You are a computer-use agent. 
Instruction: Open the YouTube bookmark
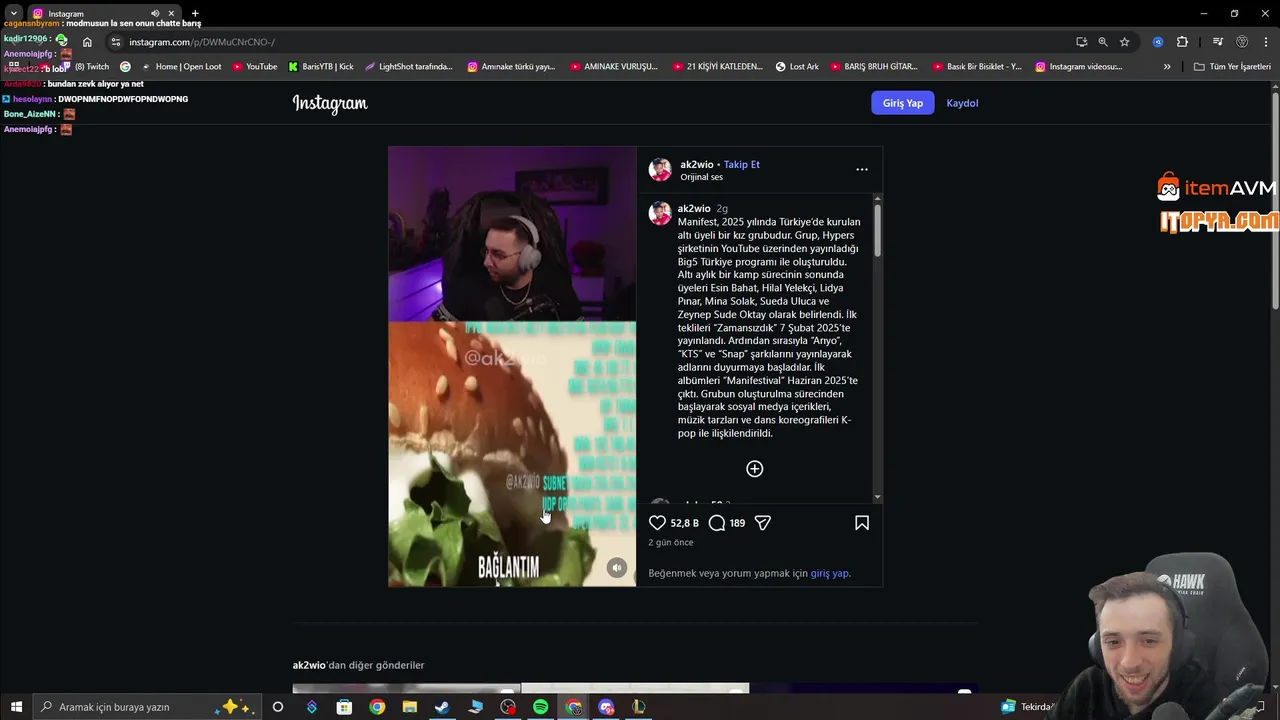pyautogui.click(x=255, y=67)
